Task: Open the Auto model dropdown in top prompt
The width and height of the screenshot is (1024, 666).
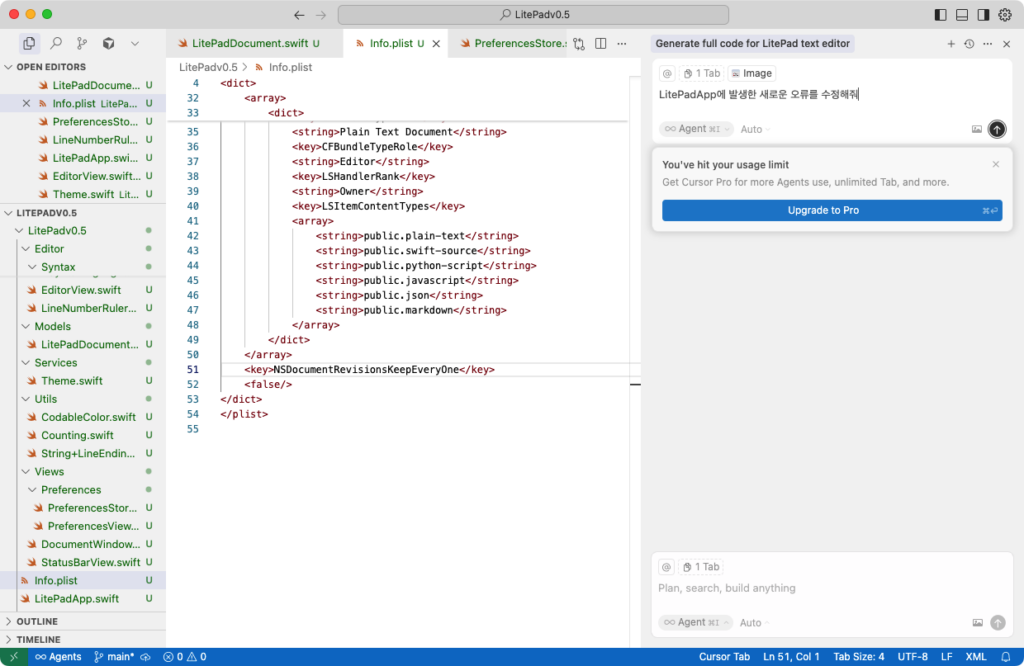Action: point(755,129)
